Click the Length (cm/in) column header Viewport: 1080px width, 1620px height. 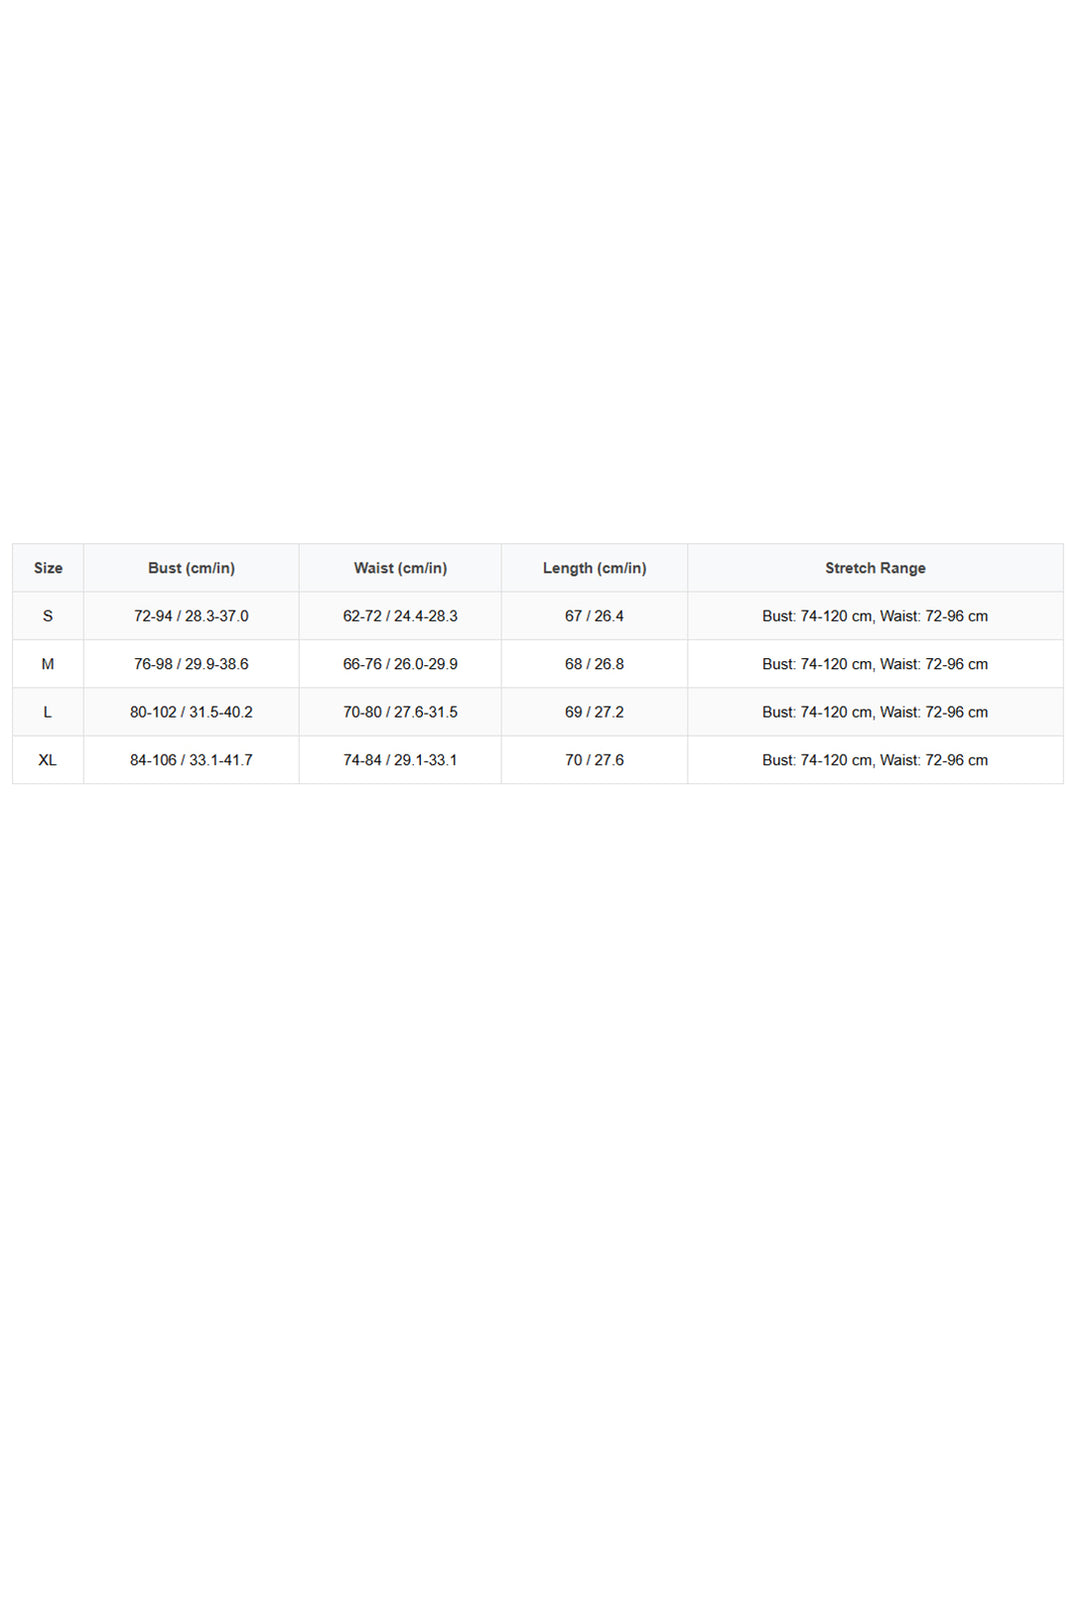pyautogui.click(x=594, y=568)
